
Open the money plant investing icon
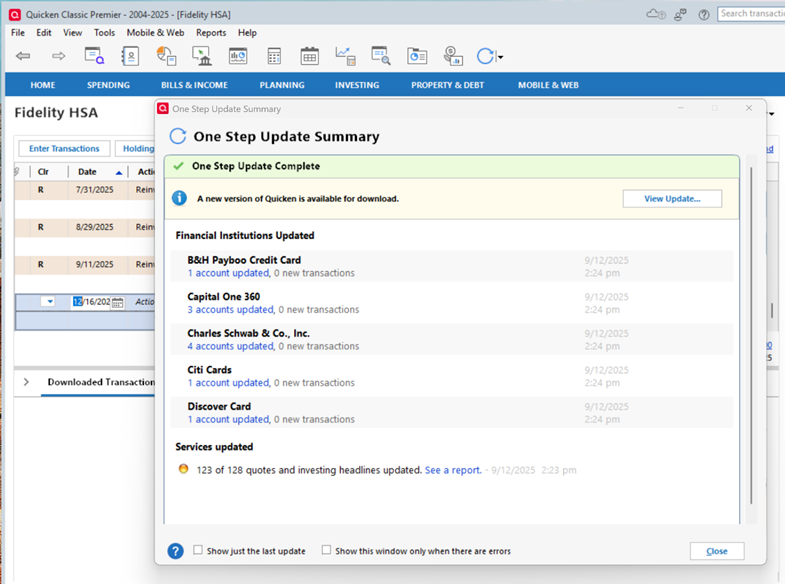click(453, 56)
